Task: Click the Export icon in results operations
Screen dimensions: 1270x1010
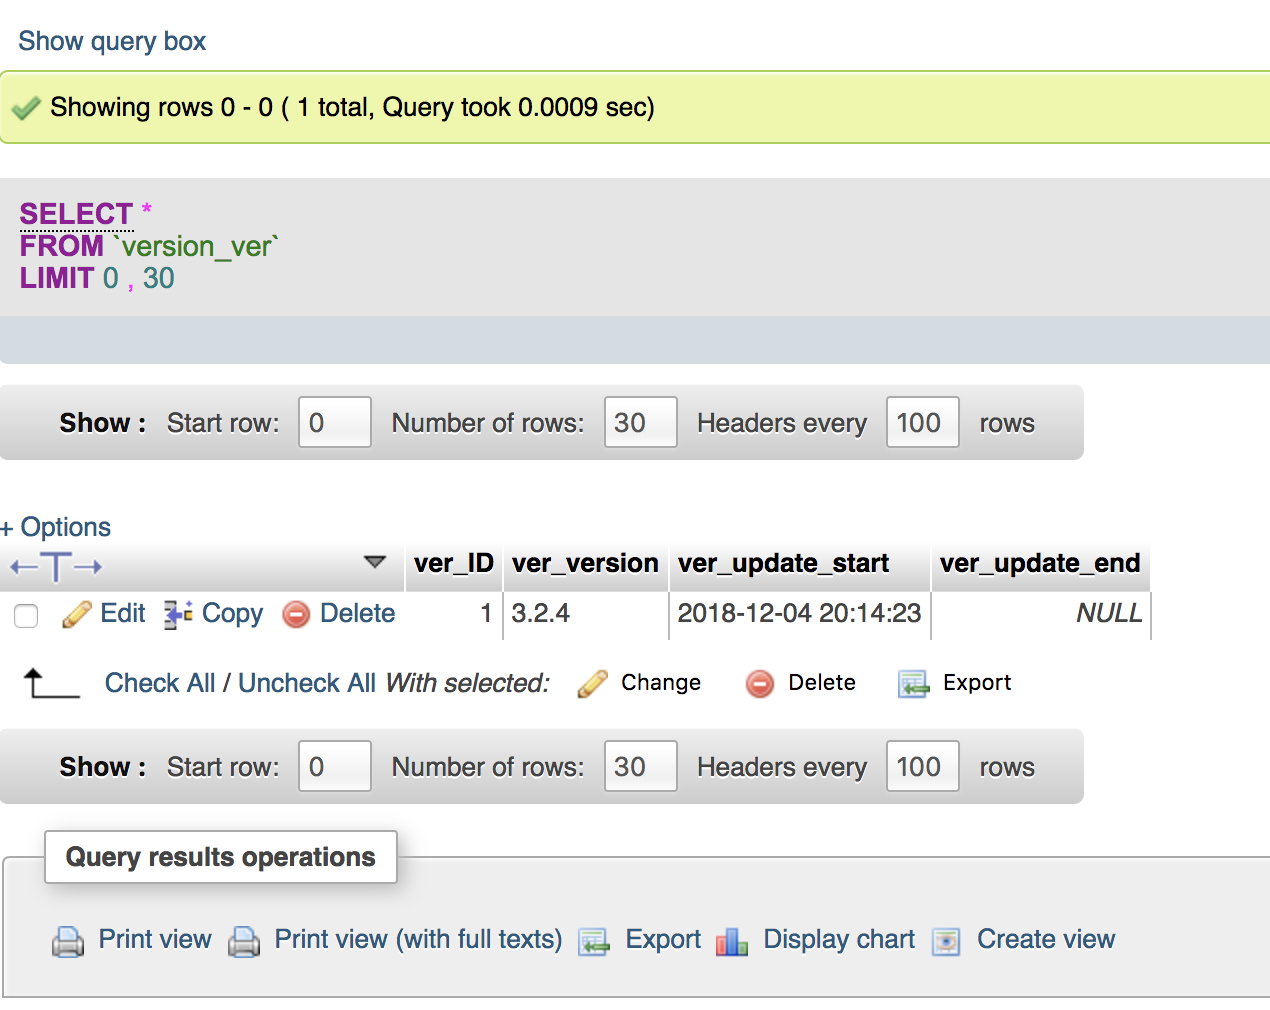Action: [594, 941]
